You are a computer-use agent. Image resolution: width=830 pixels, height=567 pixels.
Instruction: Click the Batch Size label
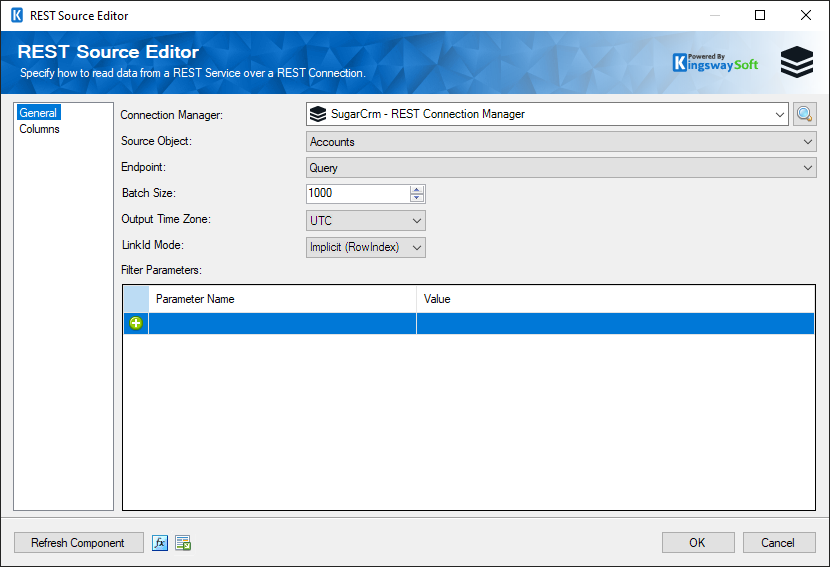[149, 193]
